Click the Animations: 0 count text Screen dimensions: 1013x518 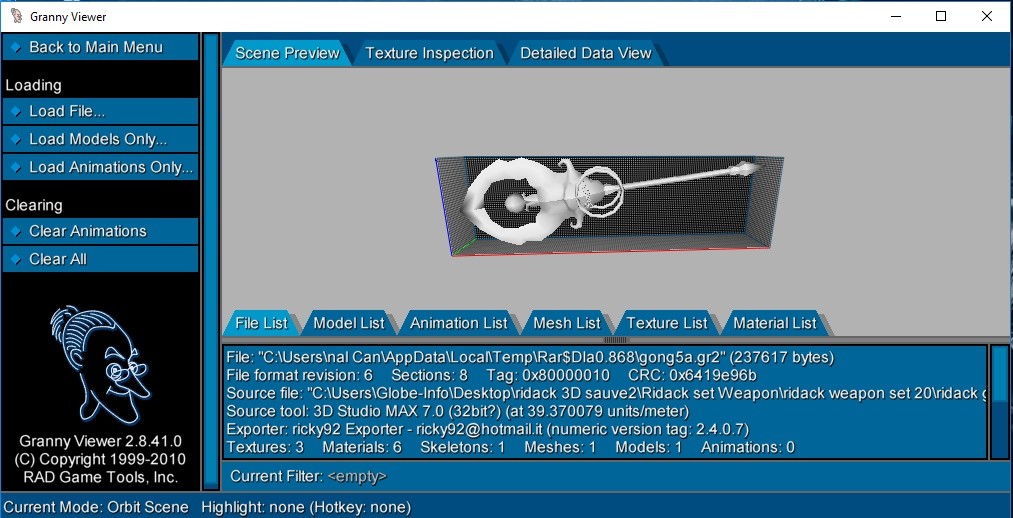click(x=747, y=447)
